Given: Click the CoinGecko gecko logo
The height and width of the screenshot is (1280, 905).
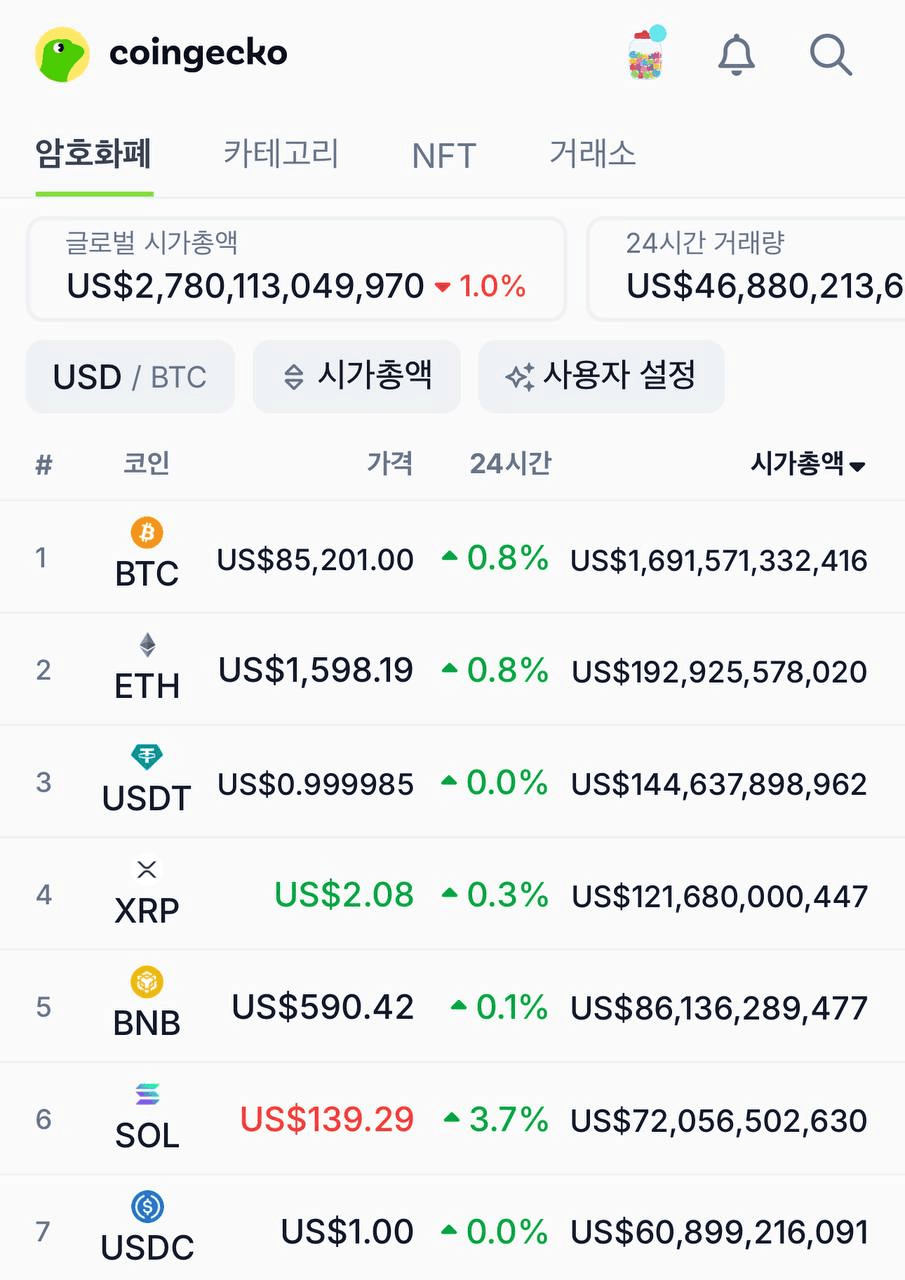Looking at the screenshot, I should pyautogui.click(x=62, y=54).
